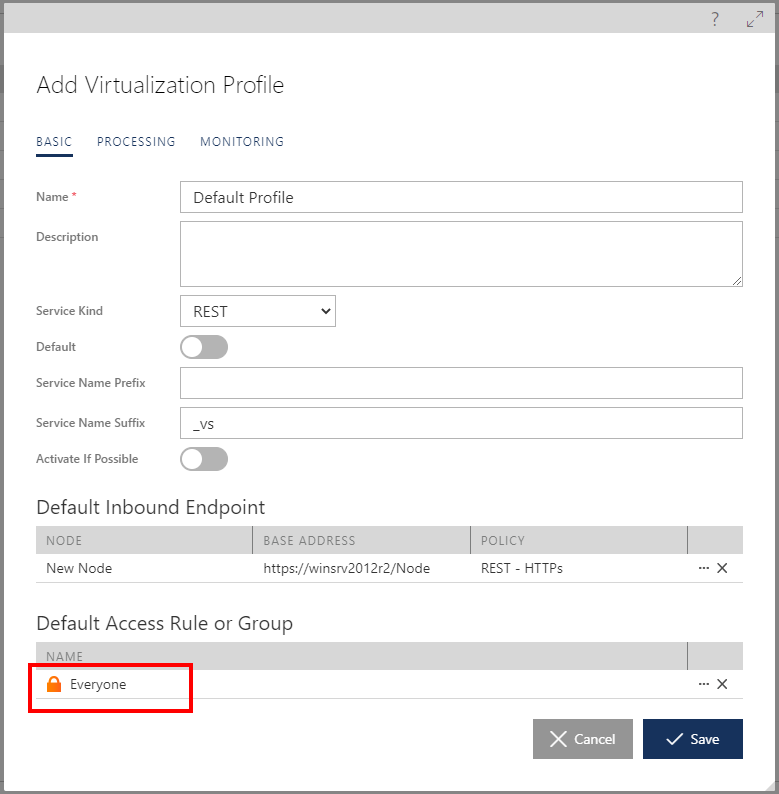779x794 pixels.
Task: Expand dialog with the fullscreen arrows icon
Action: (x=755, y=19)
